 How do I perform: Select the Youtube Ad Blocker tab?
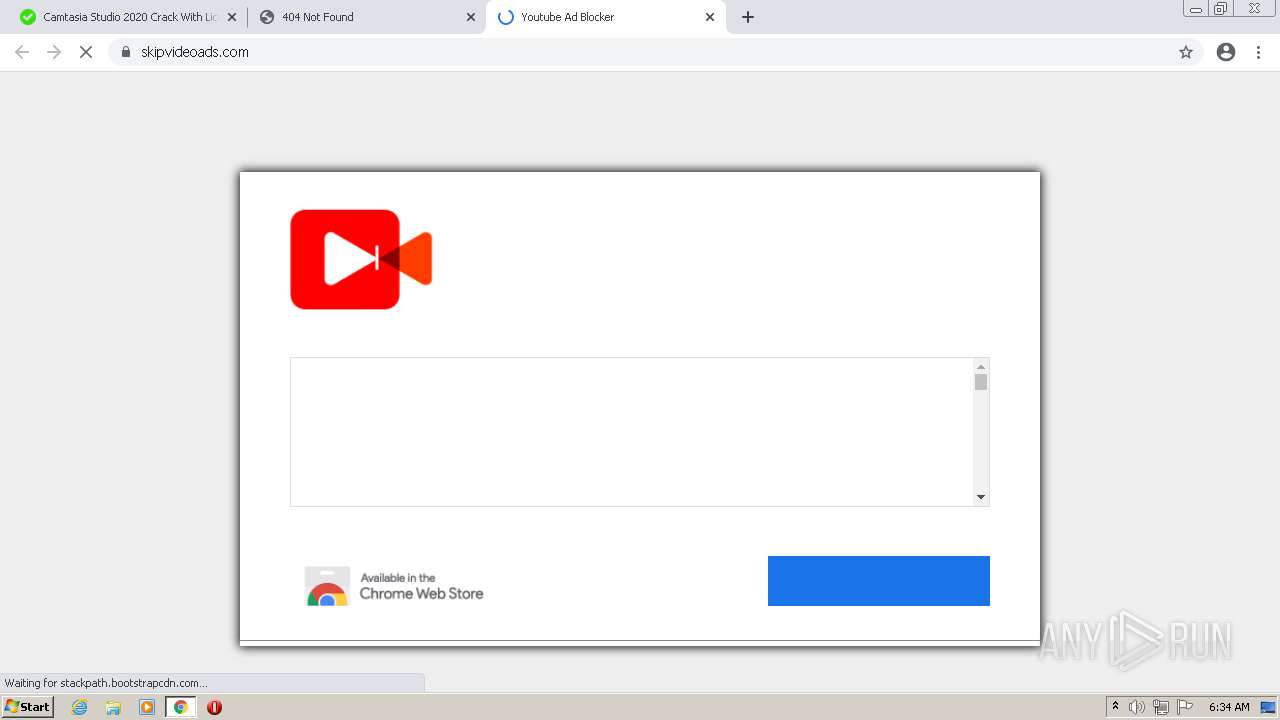[605, 17]
